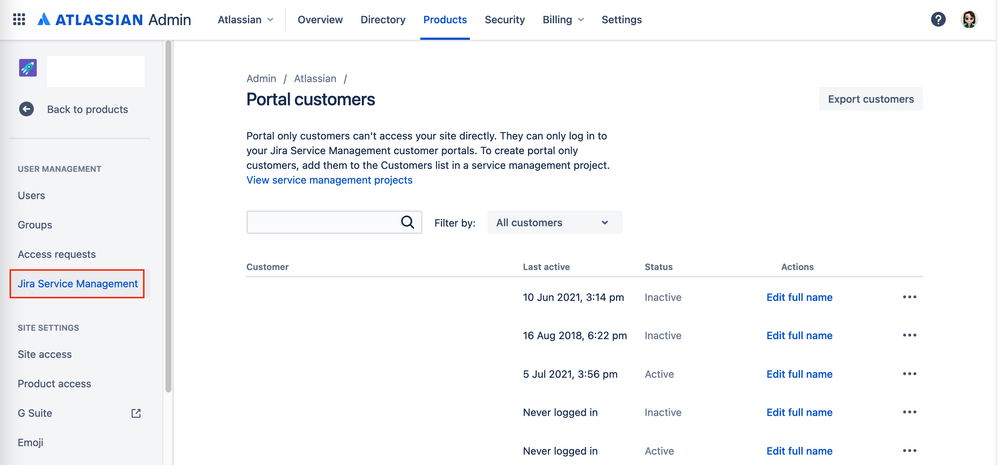Open actions menu for 10 Jun 2021 customer
This screenshot has height=465, width=998.
[909, 297]
